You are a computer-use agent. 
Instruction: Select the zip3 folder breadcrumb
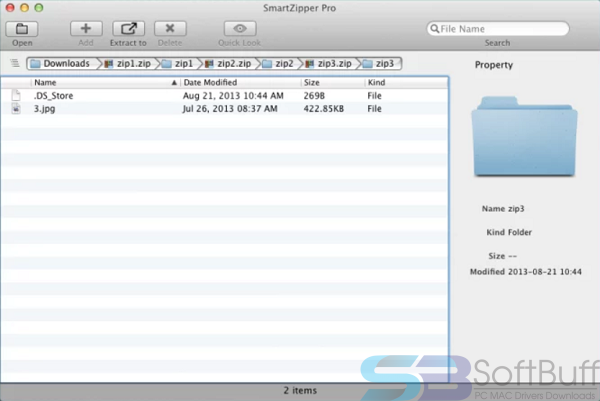pyautogui.click(x=378, y=64)
